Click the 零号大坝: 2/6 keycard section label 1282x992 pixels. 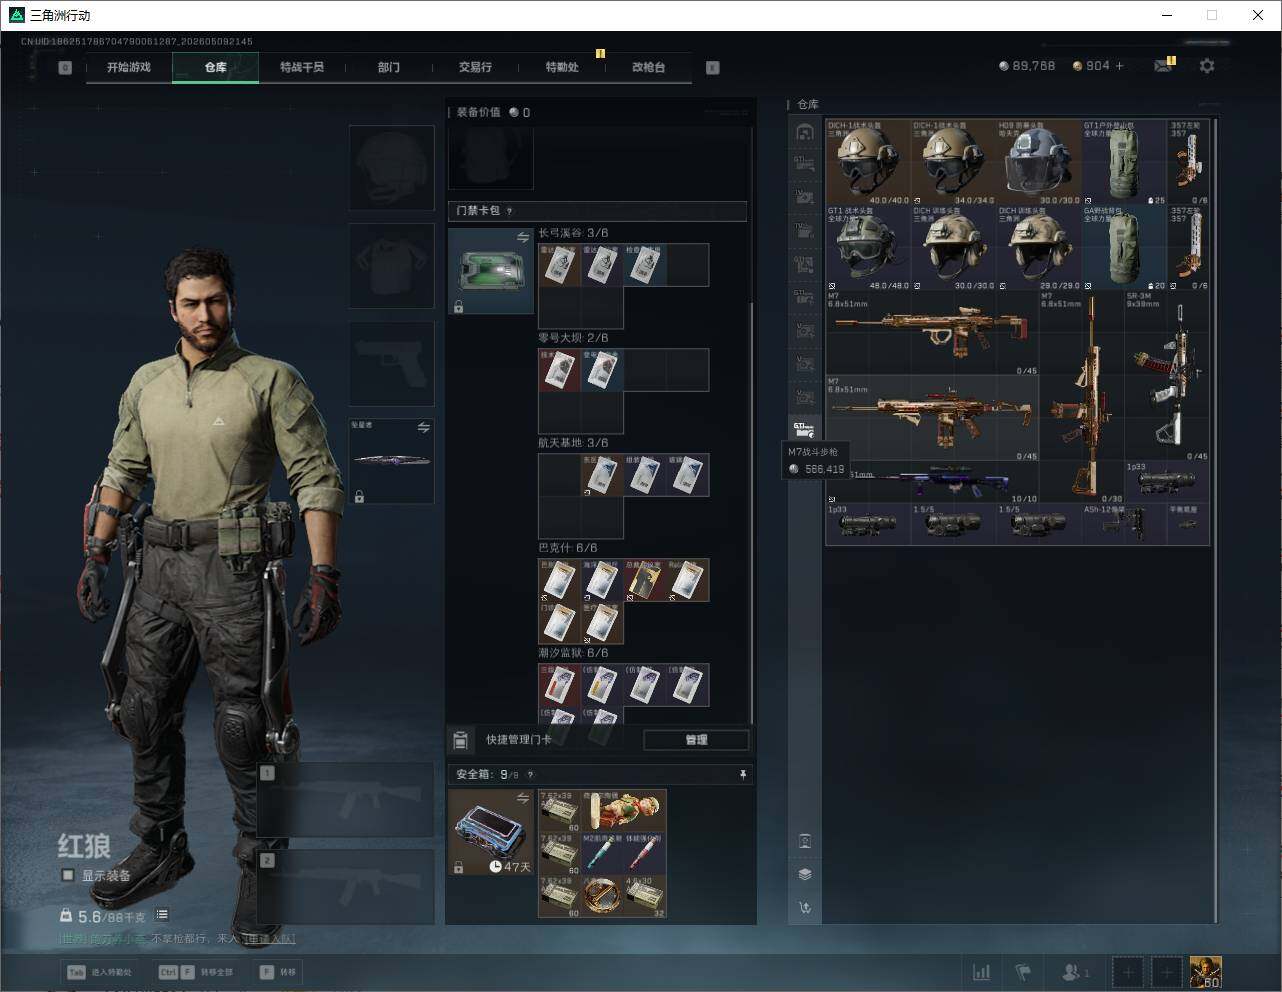(573, 338)
